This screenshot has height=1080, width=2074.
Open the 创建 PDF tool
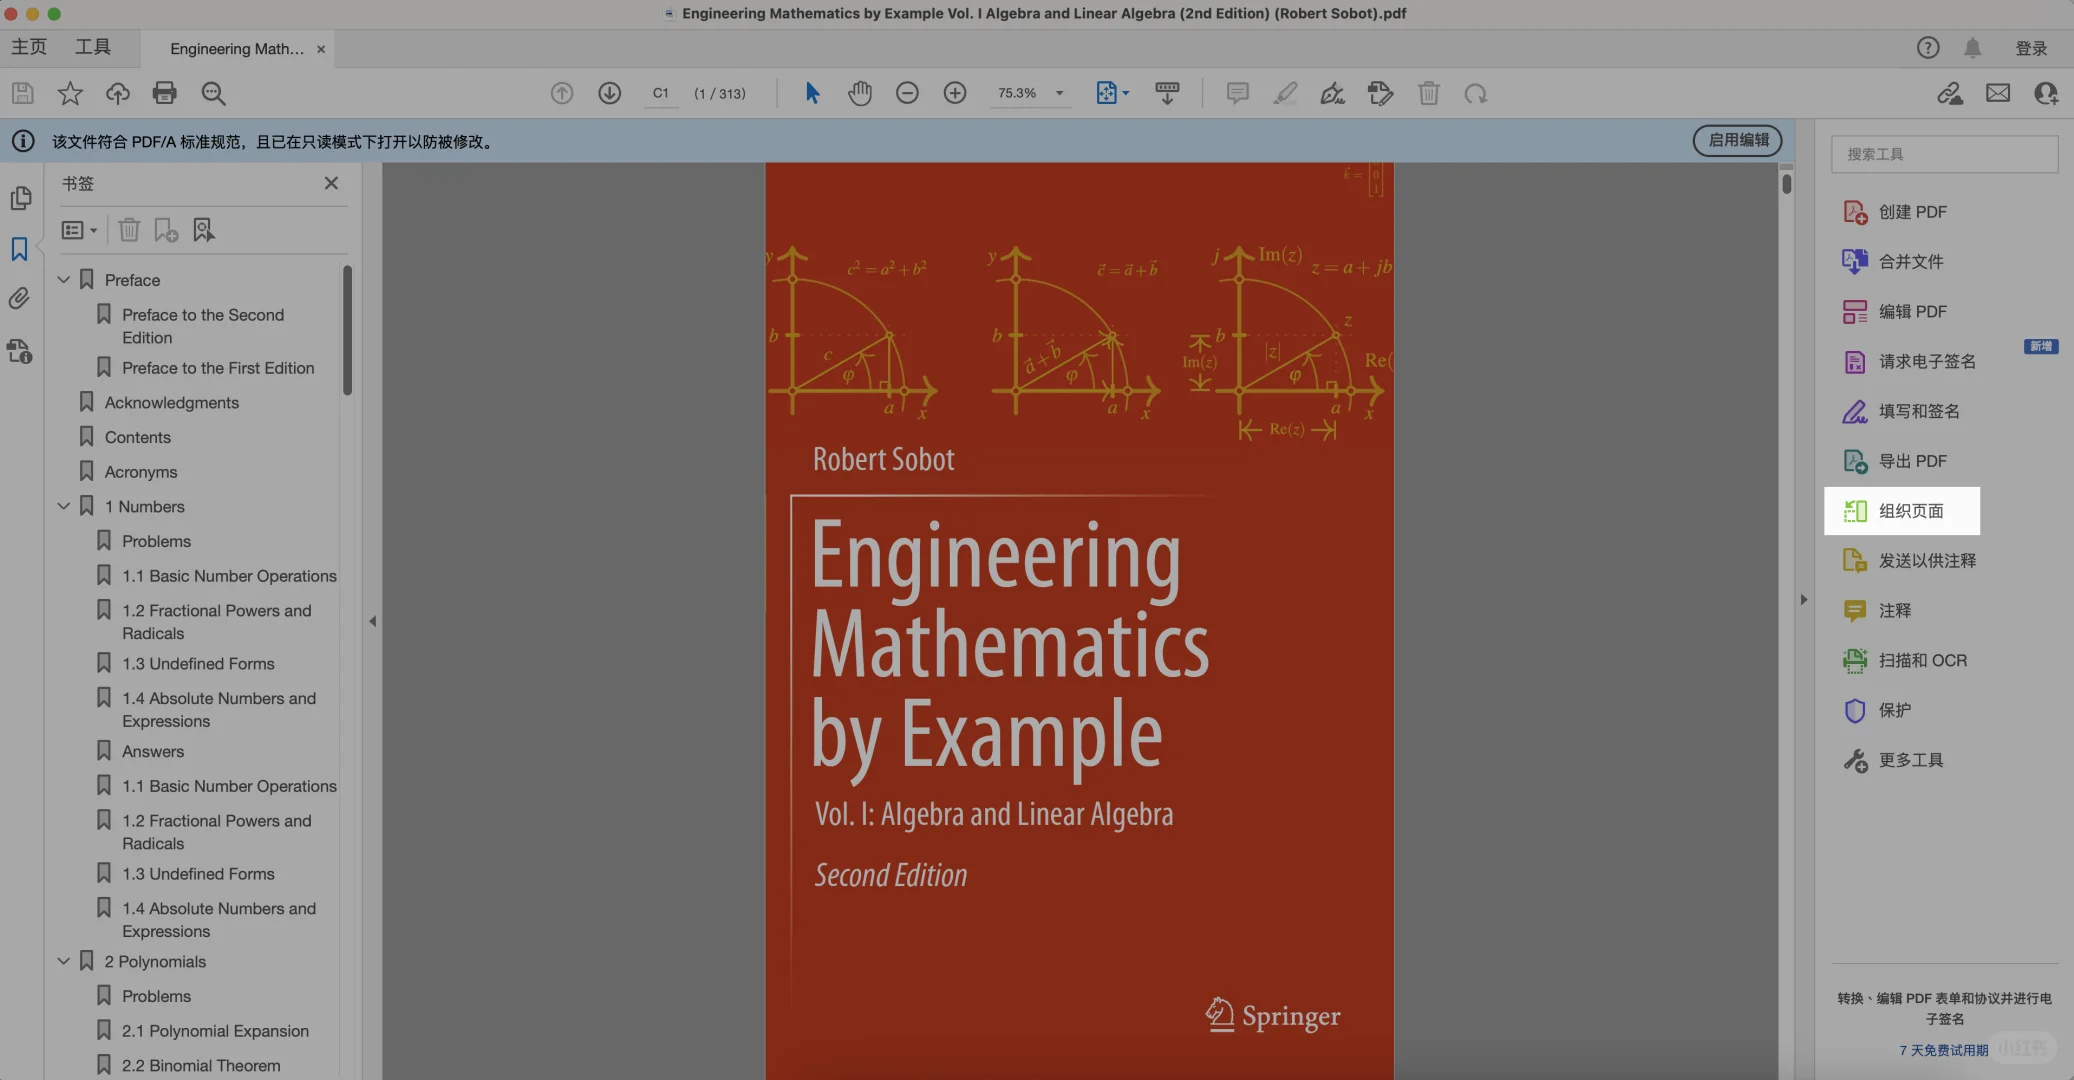[1896, 212]
